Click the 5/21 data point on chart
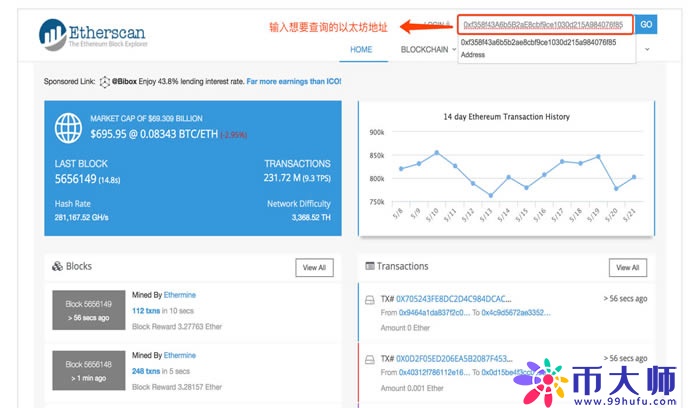Viewport: 700px width, 408px height. pos(634,177)
